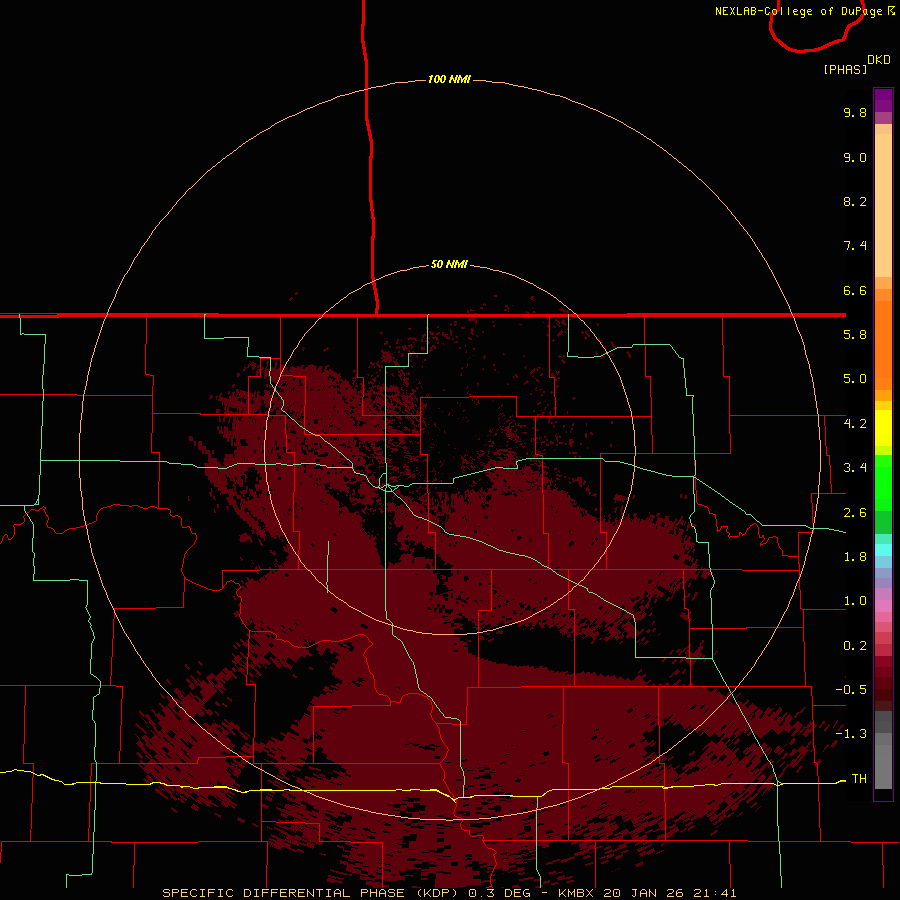This screenshot has height=900, width=900.
Task: Select the 0.2 scale label
Action: [855, 646]
